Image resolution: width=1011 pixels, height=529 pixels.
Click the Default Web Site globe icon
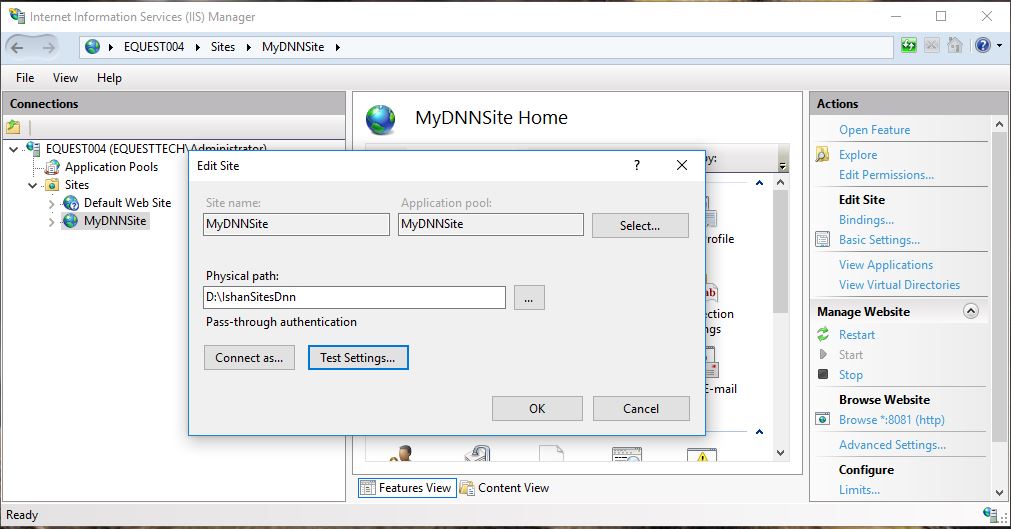(x=71, y=203)
